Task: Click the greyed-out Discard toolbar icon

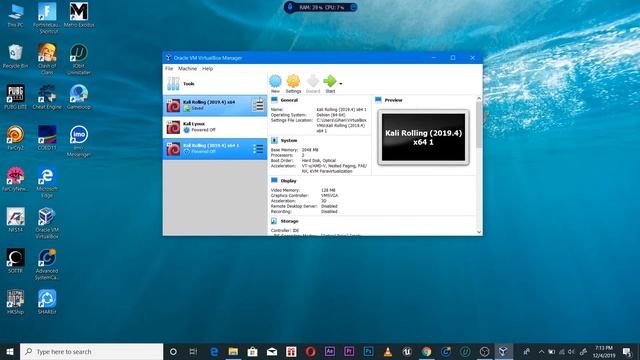Action: [313, 84]
